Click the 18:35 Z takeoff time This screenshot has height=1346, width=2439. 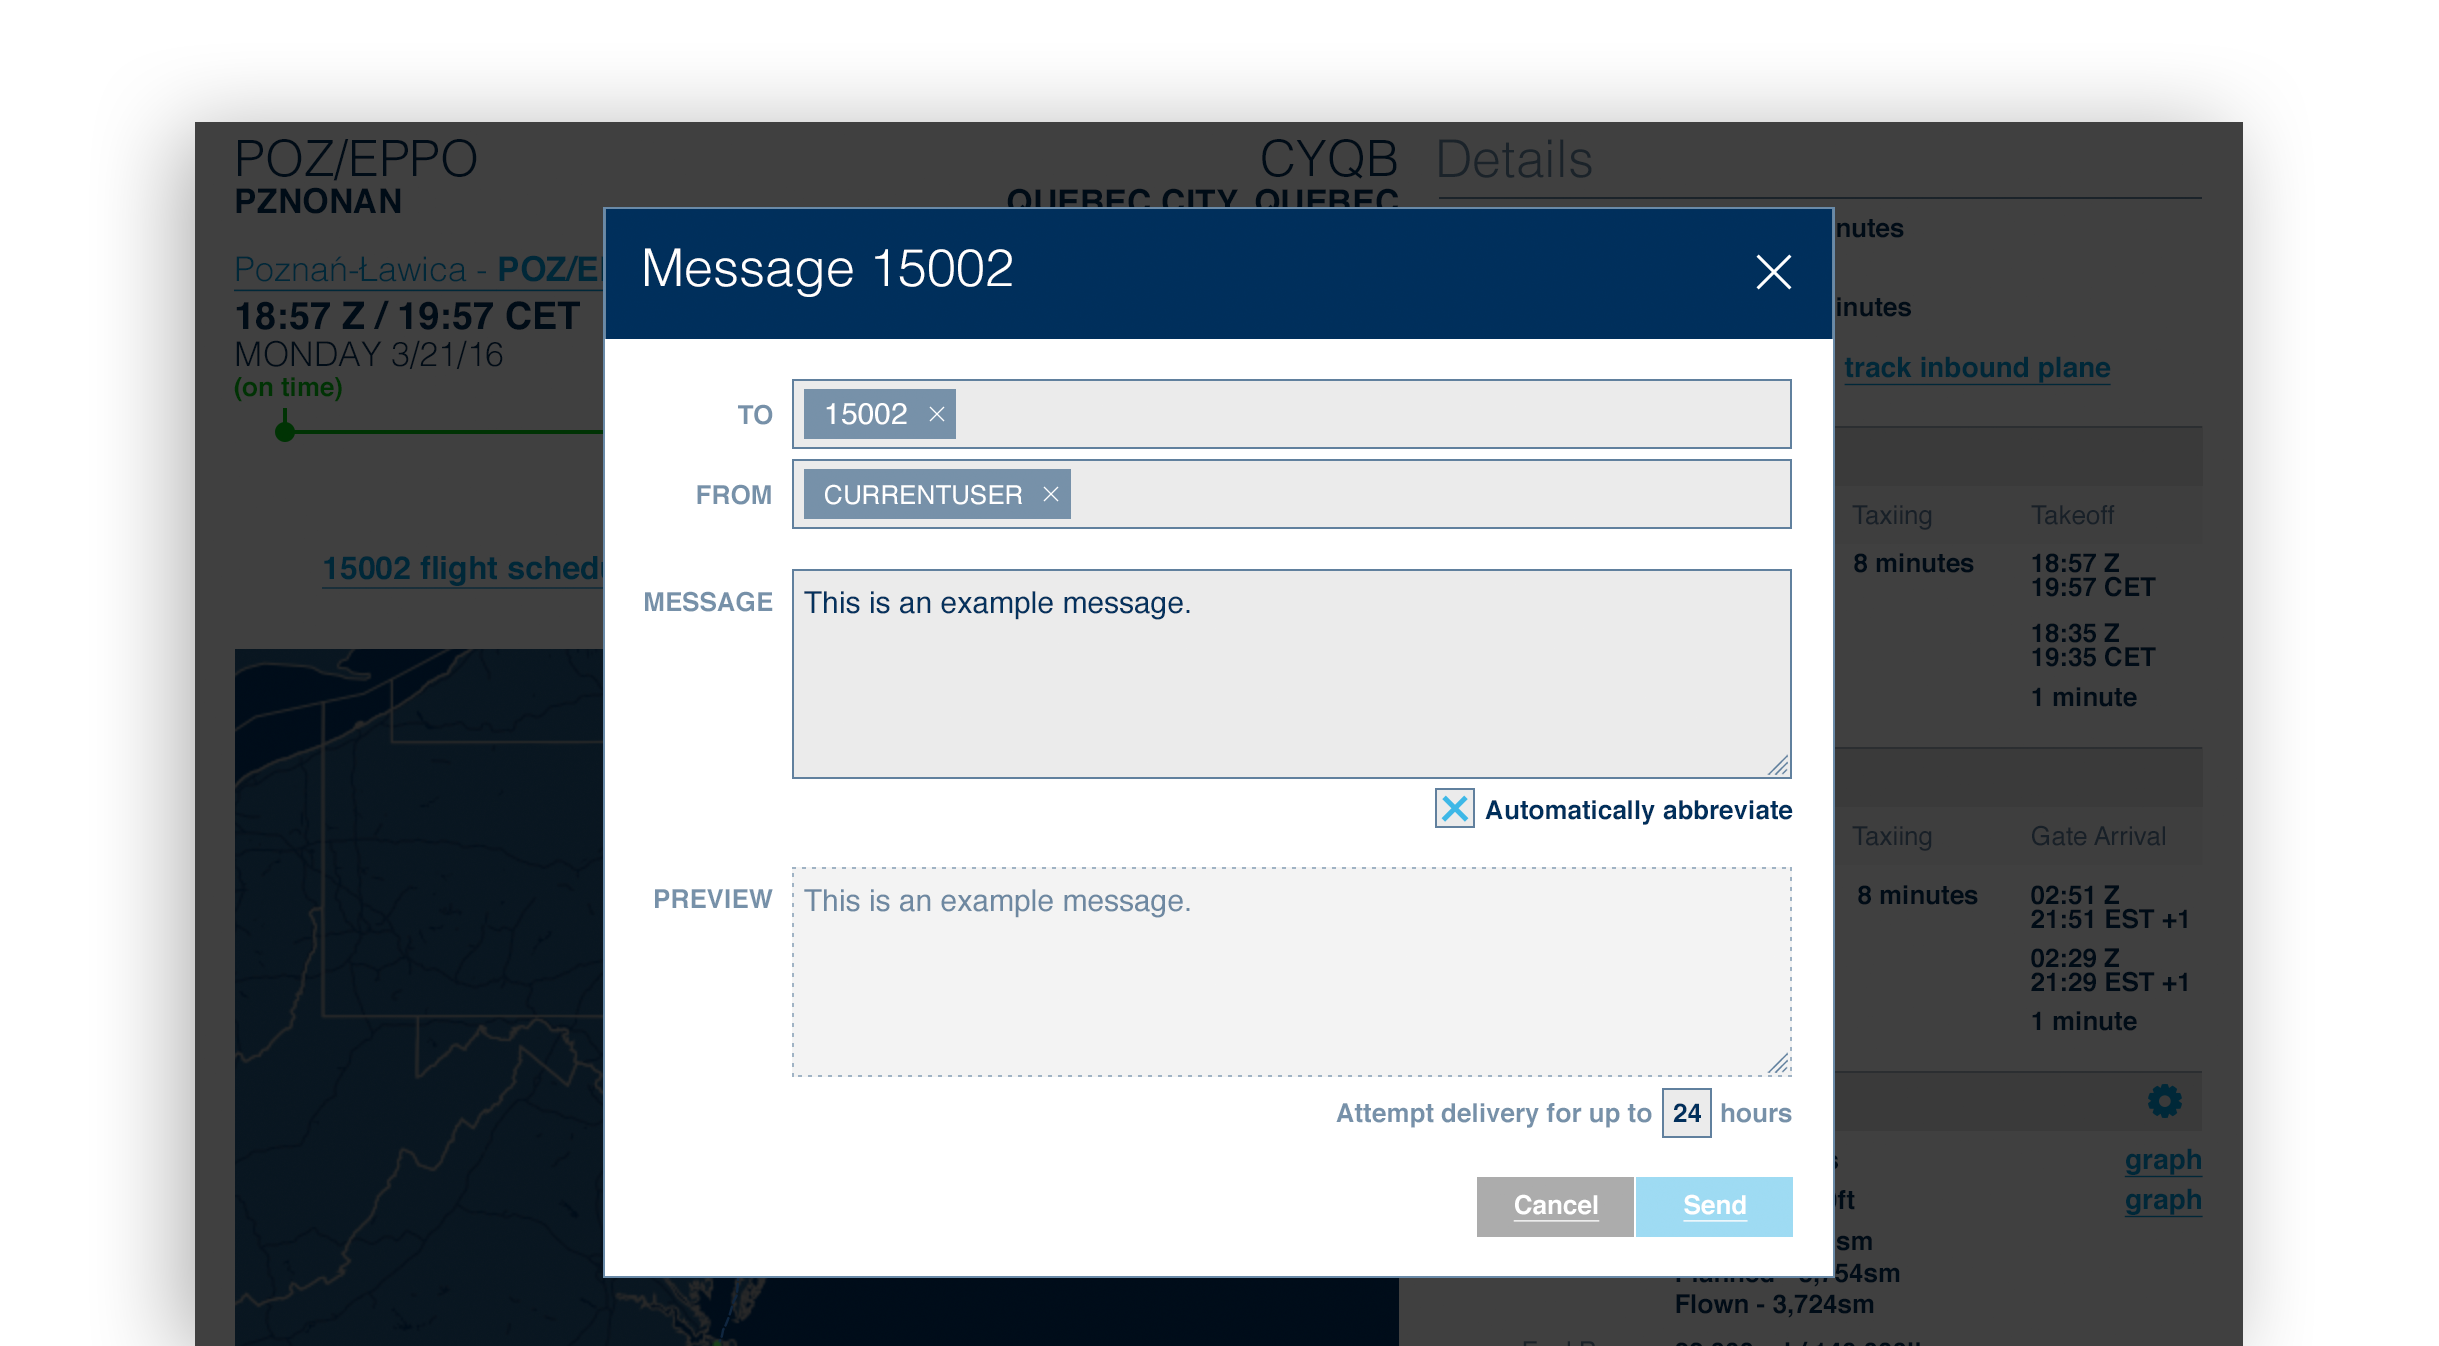coord(2075,633)
